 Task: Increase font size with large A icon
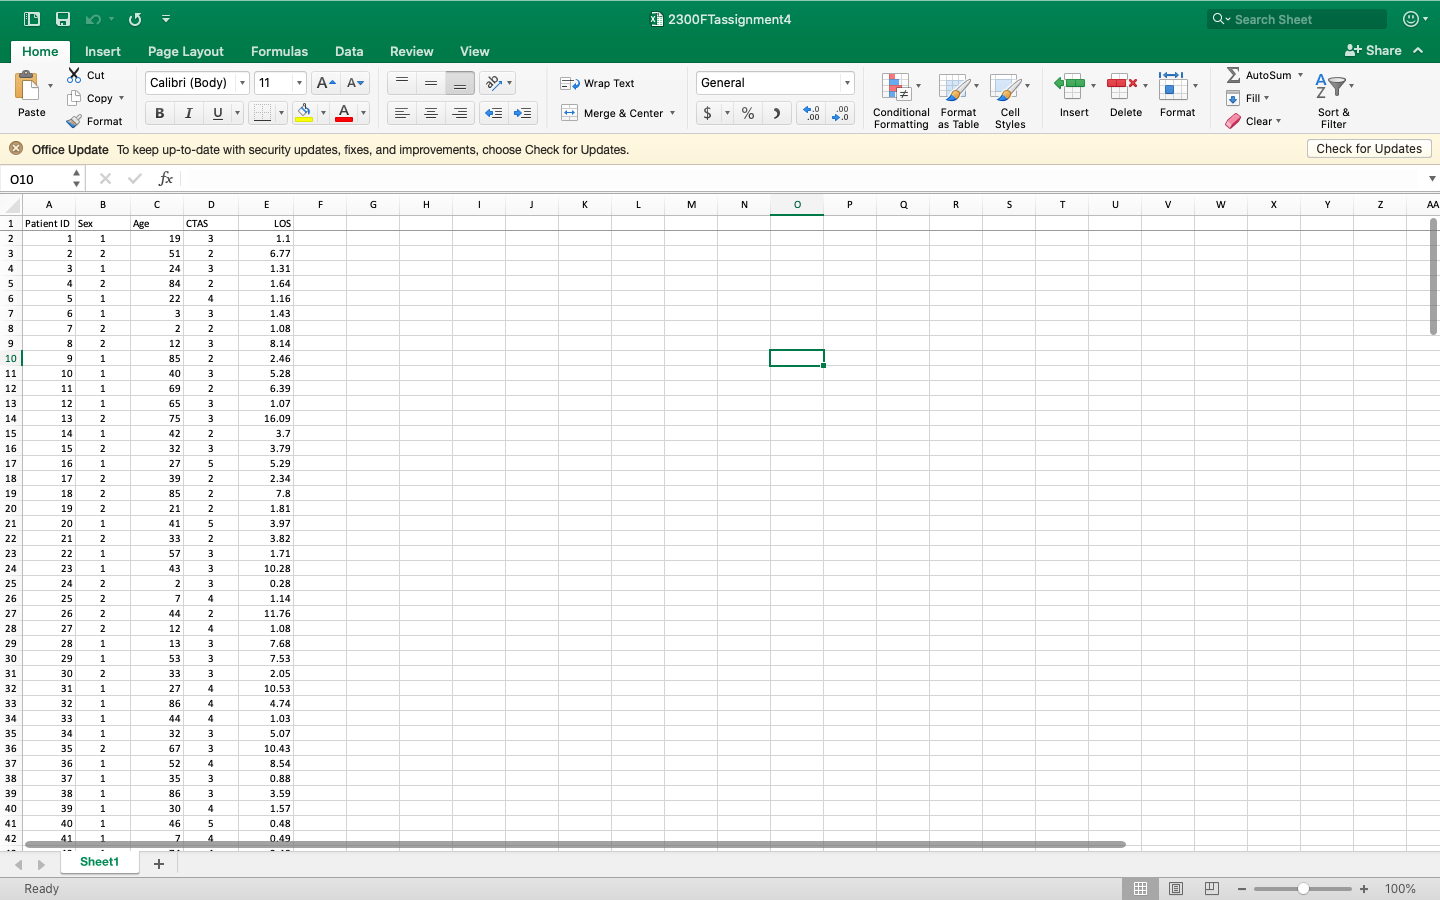pos(325,83)
